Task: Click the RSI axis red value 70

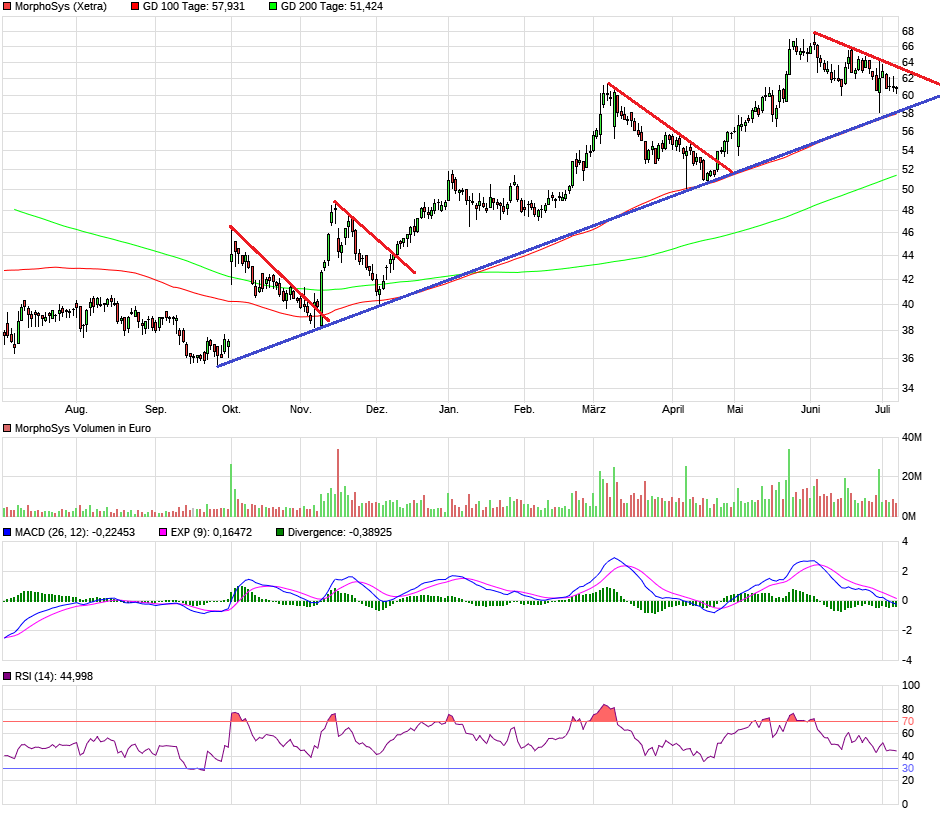Action: (908, 722)
